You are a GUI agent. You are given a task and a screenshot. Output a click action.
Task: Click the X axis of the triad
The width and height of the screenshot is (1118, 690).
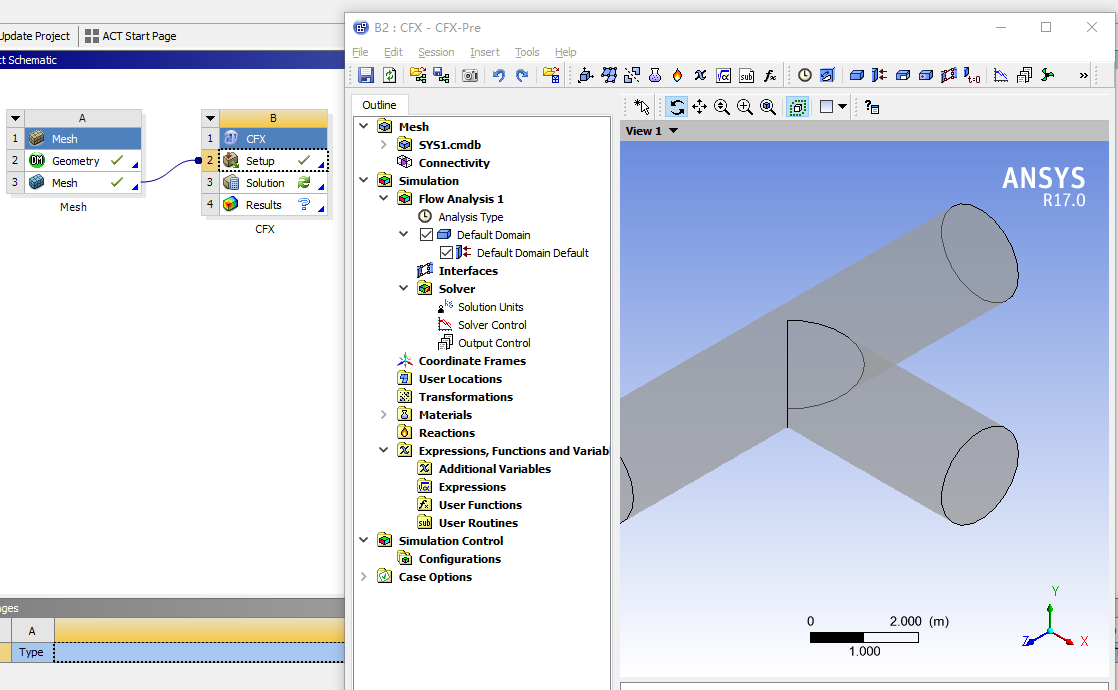1084,641
